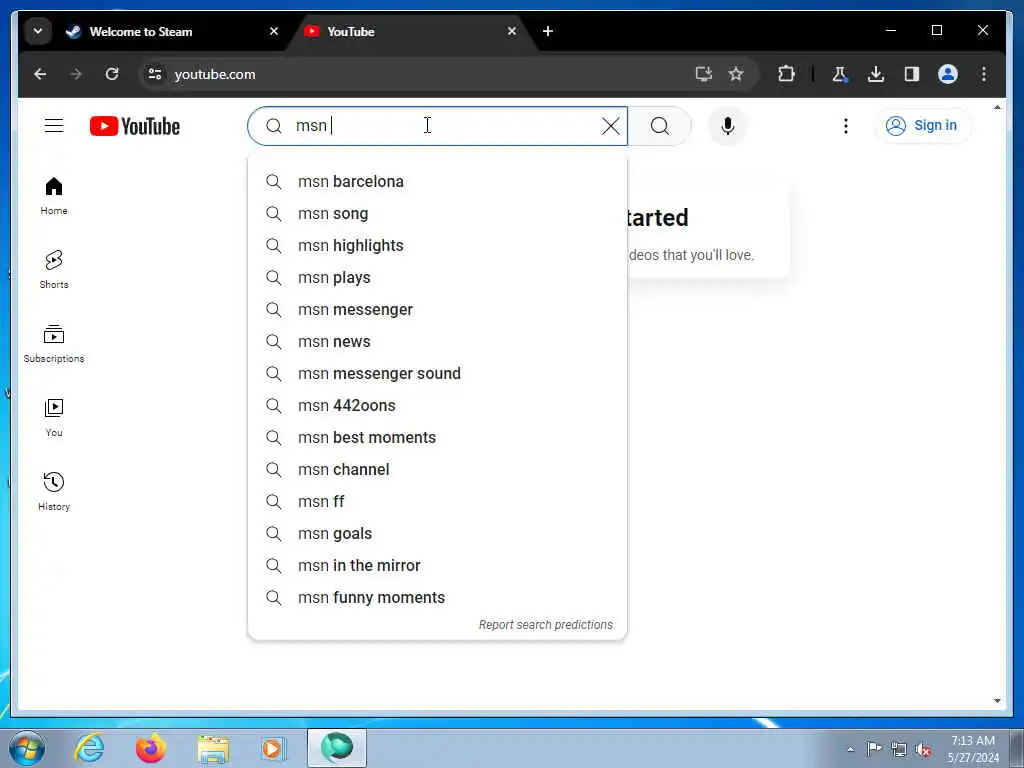This screenshot has width=1024, height=768.
Task: Open History in the sidebar
Action: point(54,491)
